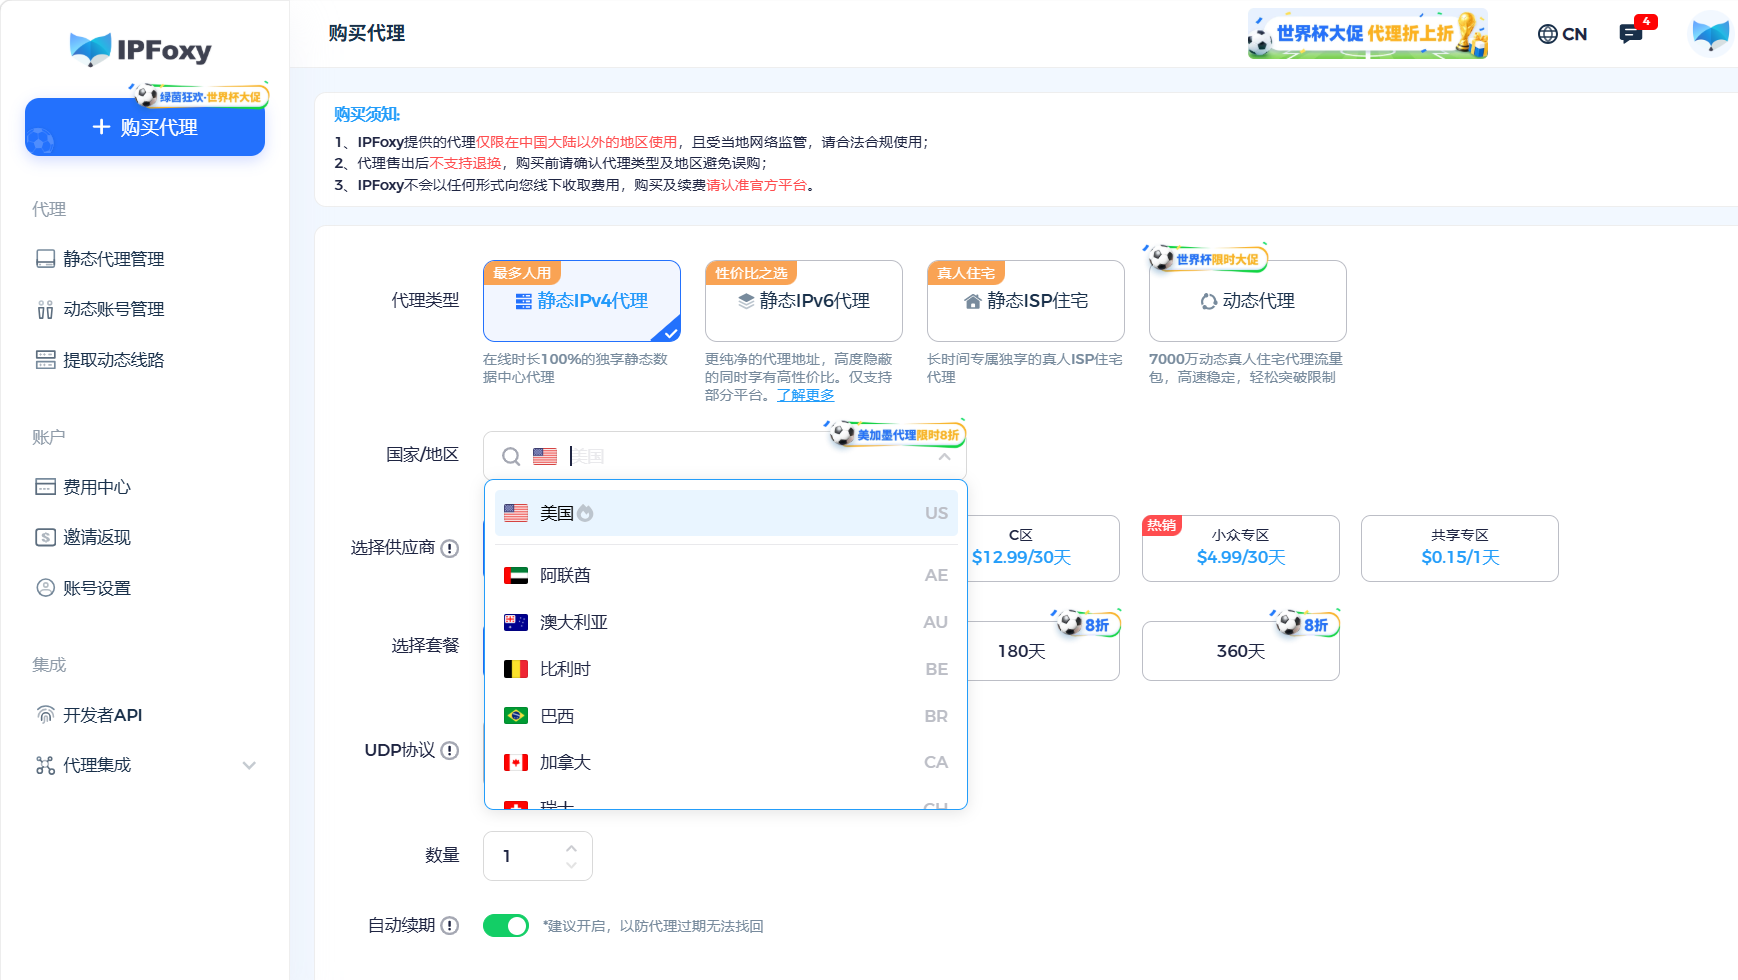Image resolution: width=1738 pixels, height=980 pixels.
Task: Open 开发者API in the sidebar
Action: [102, 715]
